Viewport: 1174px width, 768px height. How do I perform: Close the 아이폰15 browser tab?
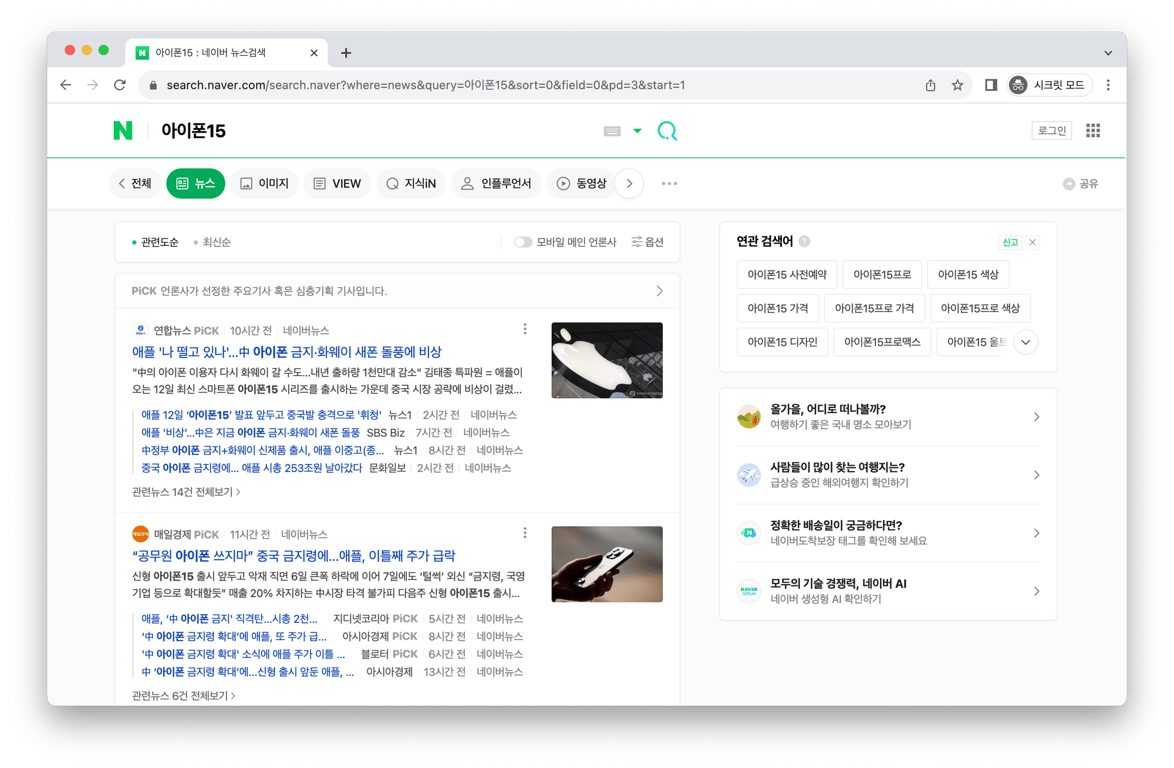tap(314, 53)
